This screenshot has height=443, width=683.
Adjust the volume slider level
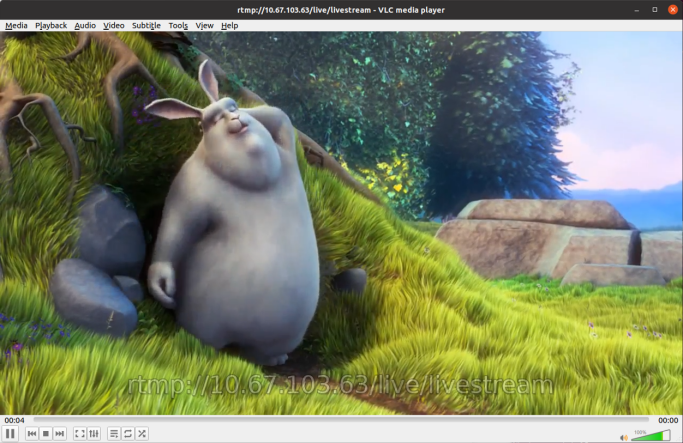click(x=651, y=435)
